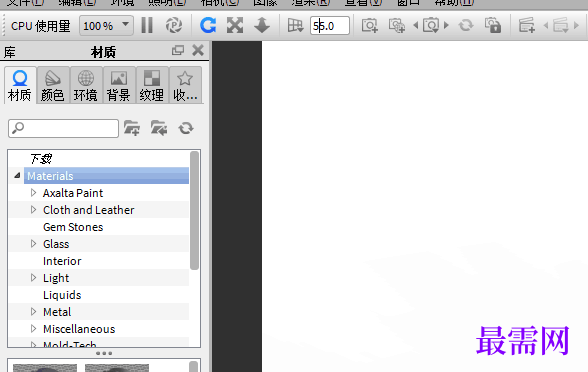Viewport: 588px width, 372px height.
Task: Open the camera list icon
Action: (x=431, y=26)
